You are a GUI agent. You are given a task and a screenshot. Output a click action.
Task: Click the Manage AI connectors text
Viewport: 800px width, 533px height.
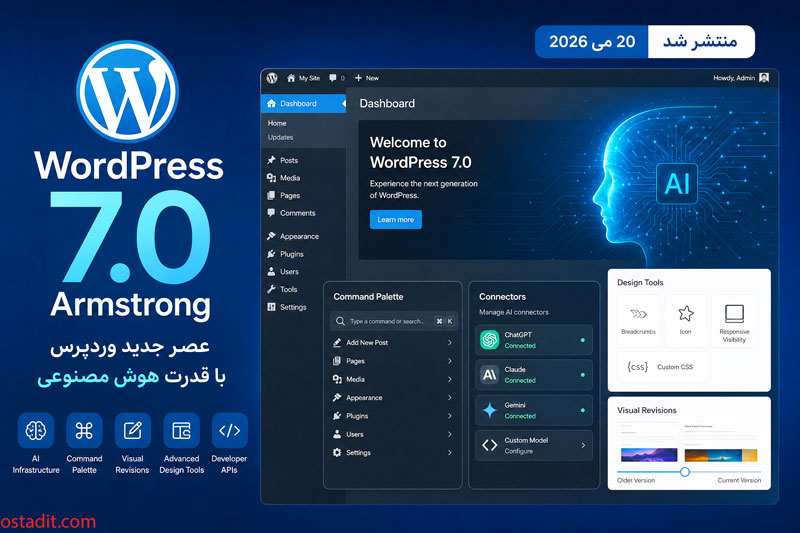pos(514,312)
